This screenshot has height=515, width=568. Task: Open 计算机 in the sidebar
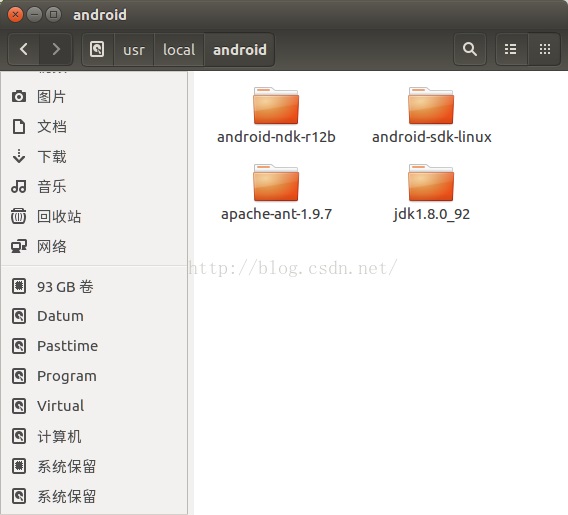click(59, 436)
